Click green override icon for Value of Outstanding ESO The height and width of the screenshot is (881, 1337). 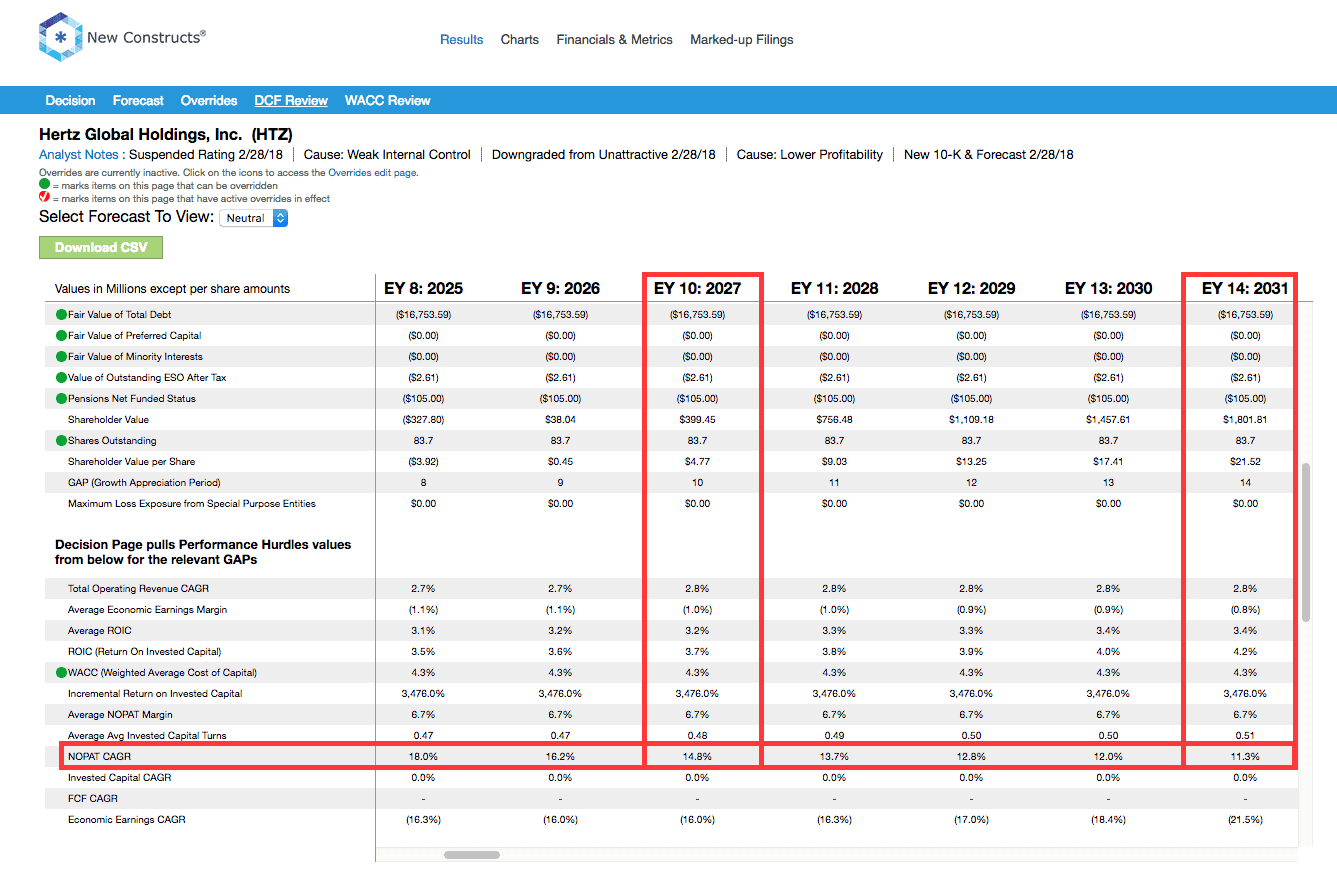(61, 378)
